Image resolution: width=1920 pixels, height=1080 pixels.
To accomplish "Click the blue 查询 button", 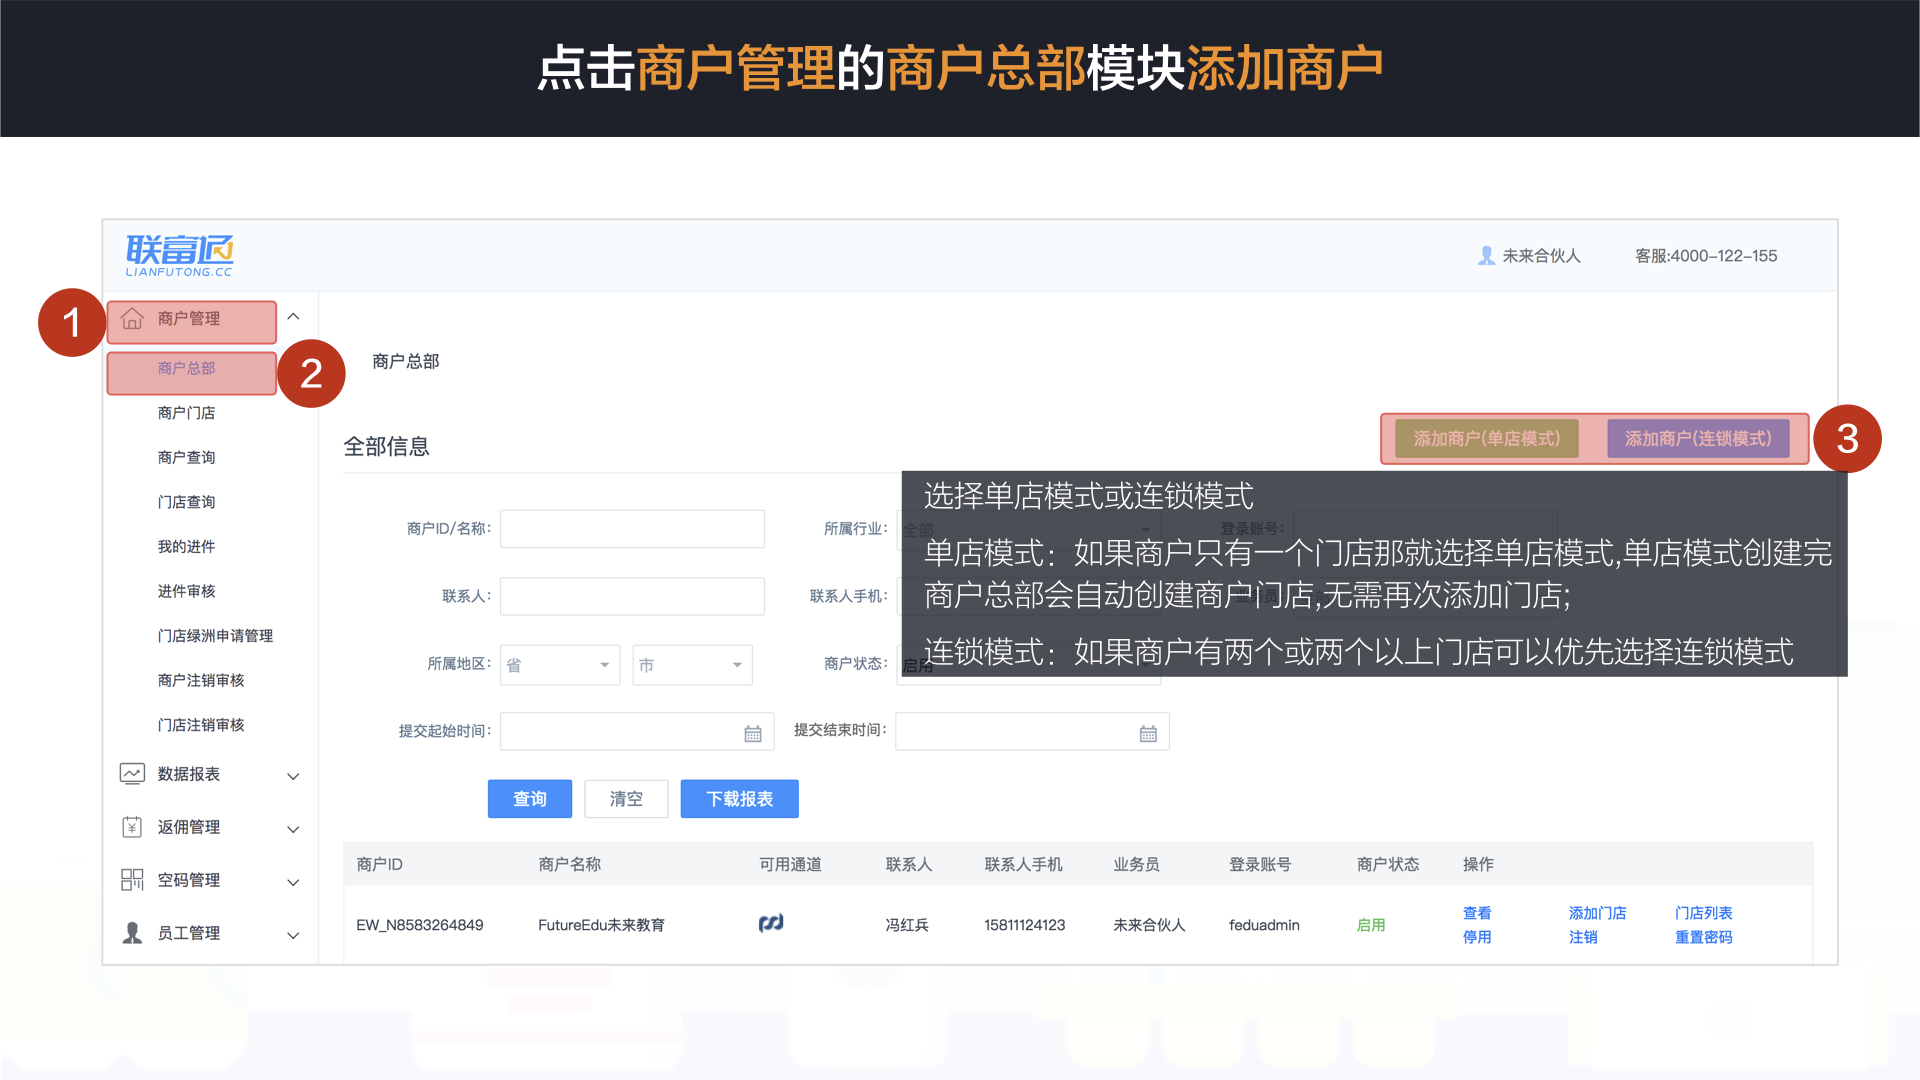I will (x=530, y=799).
